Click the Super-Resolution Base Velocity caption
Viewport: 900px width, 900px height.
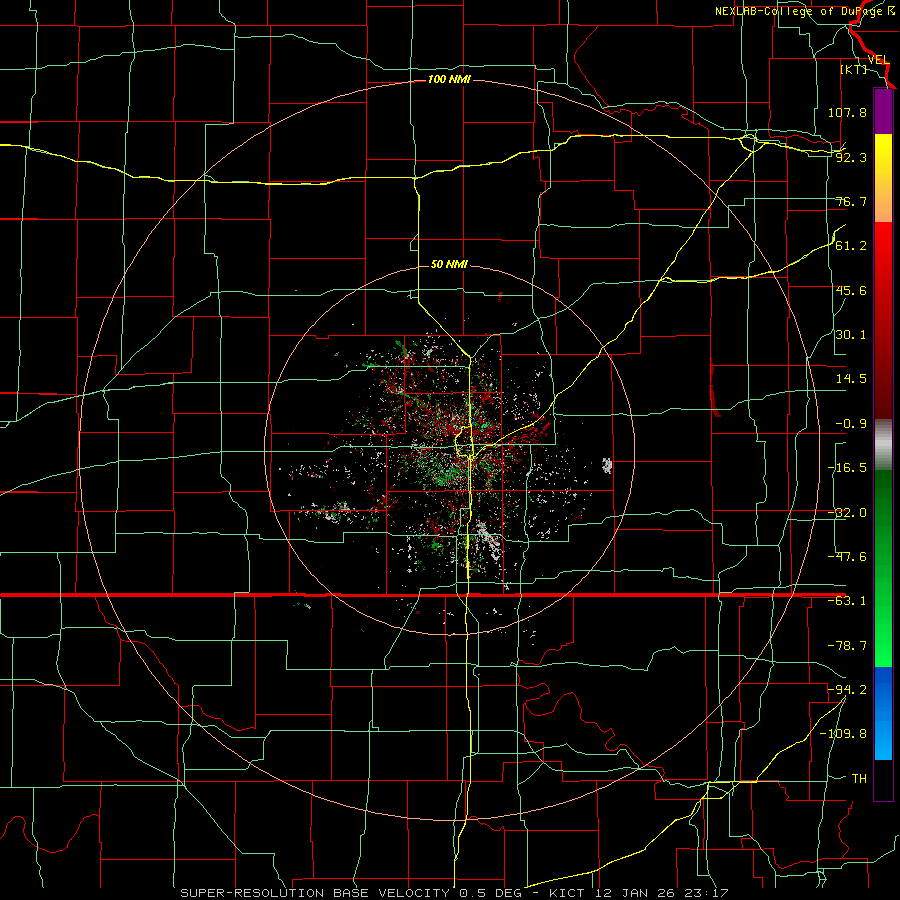[x=454, y=893]
